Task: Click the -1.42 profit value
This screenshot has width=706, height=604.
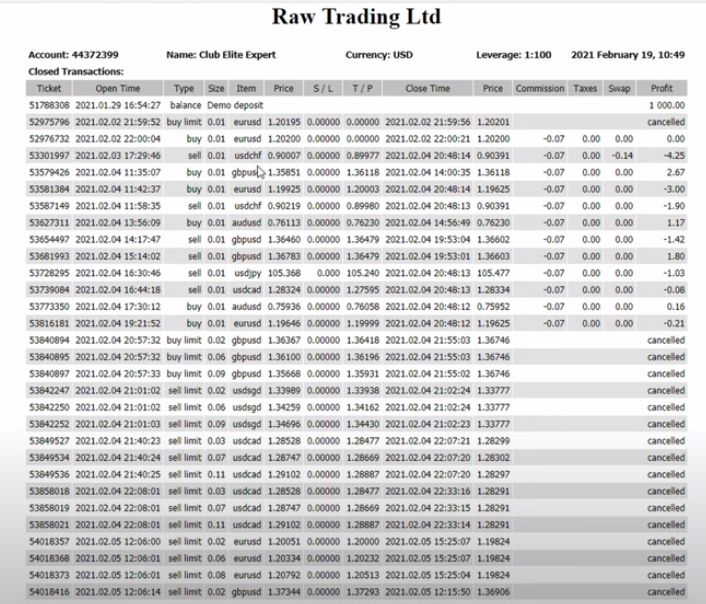Action: (x=674, y=240)
